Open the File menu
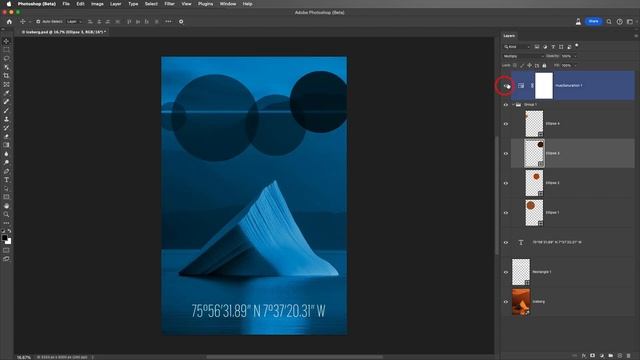640x360 pixels. coord(66,4)
